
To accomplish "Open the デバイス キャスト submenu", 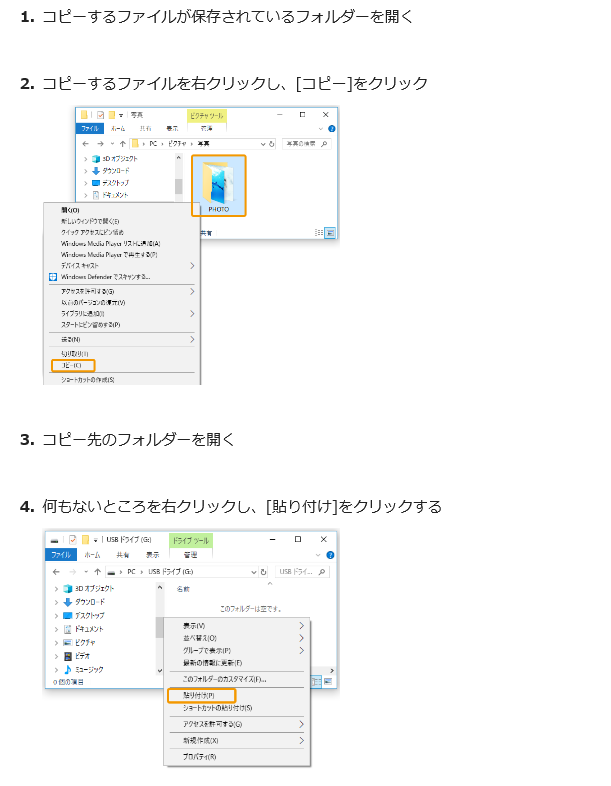I will tap(122, 266).
